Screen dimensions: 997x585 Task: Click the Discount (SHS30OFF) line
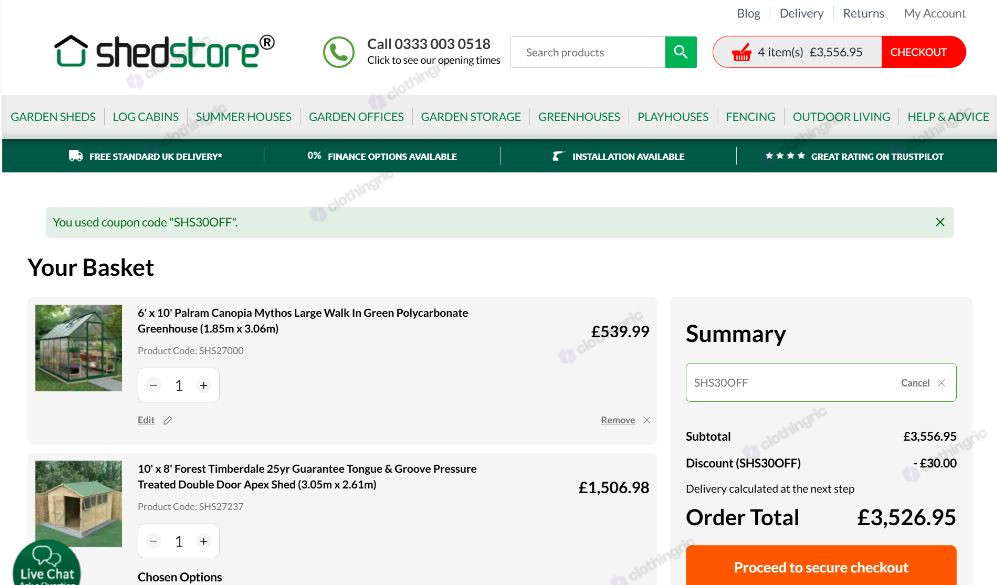click(821, 463)
